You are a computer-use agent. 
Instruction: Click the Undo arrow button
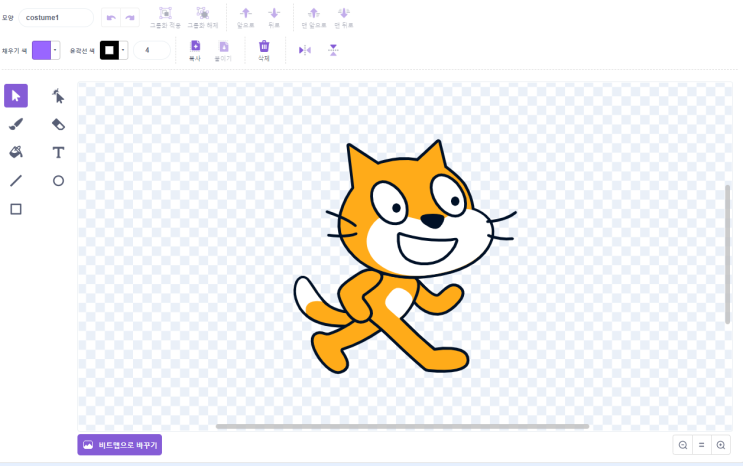111,18
